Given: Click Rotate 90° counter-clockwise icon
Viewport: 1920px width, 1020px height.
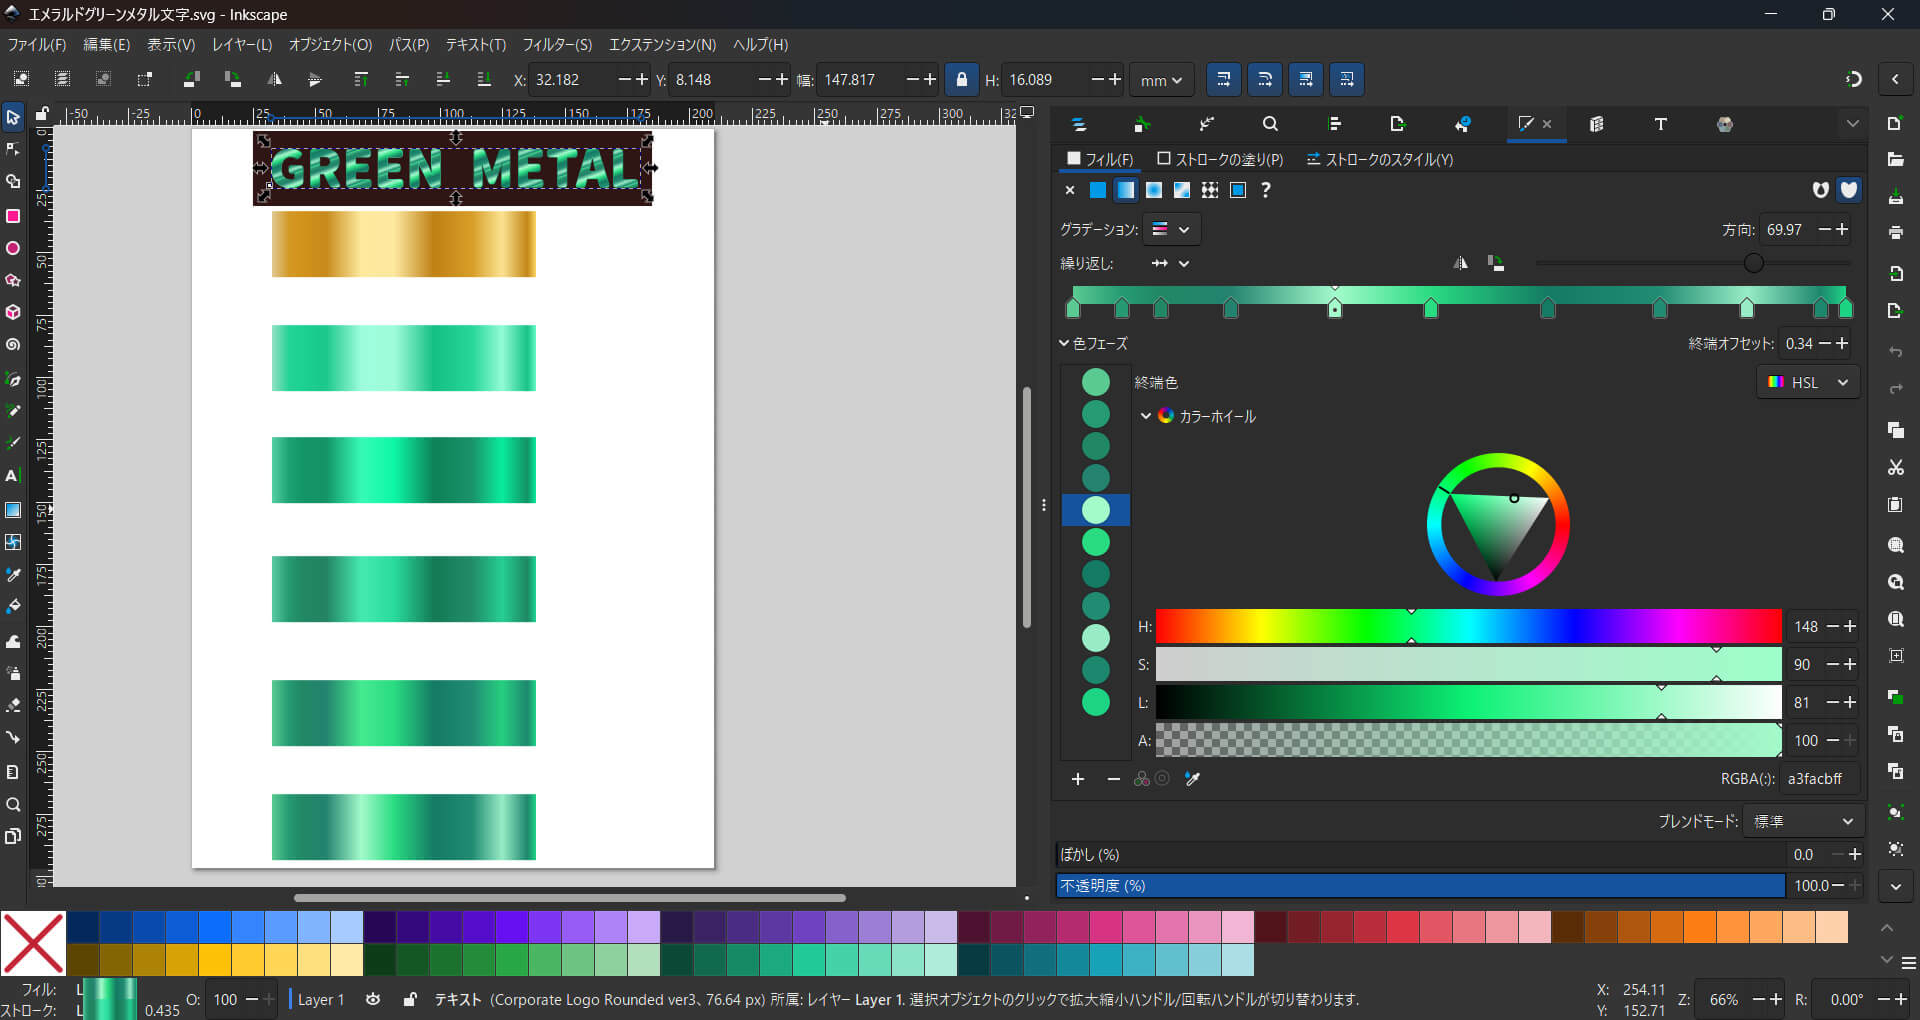Looking at the screenshot, I should [x=191, y=79].
